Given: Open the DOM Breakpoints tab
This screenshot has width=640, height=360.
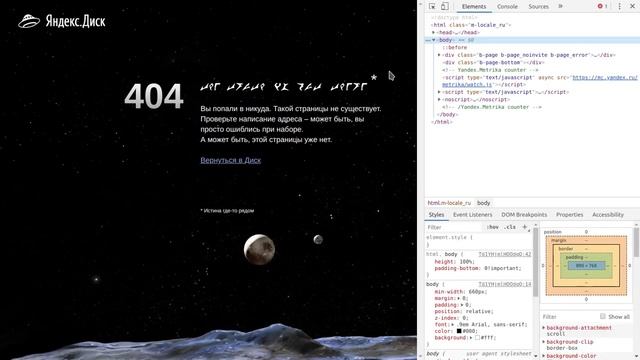Looking at the screenshot, I should click(x=524, y=215).
